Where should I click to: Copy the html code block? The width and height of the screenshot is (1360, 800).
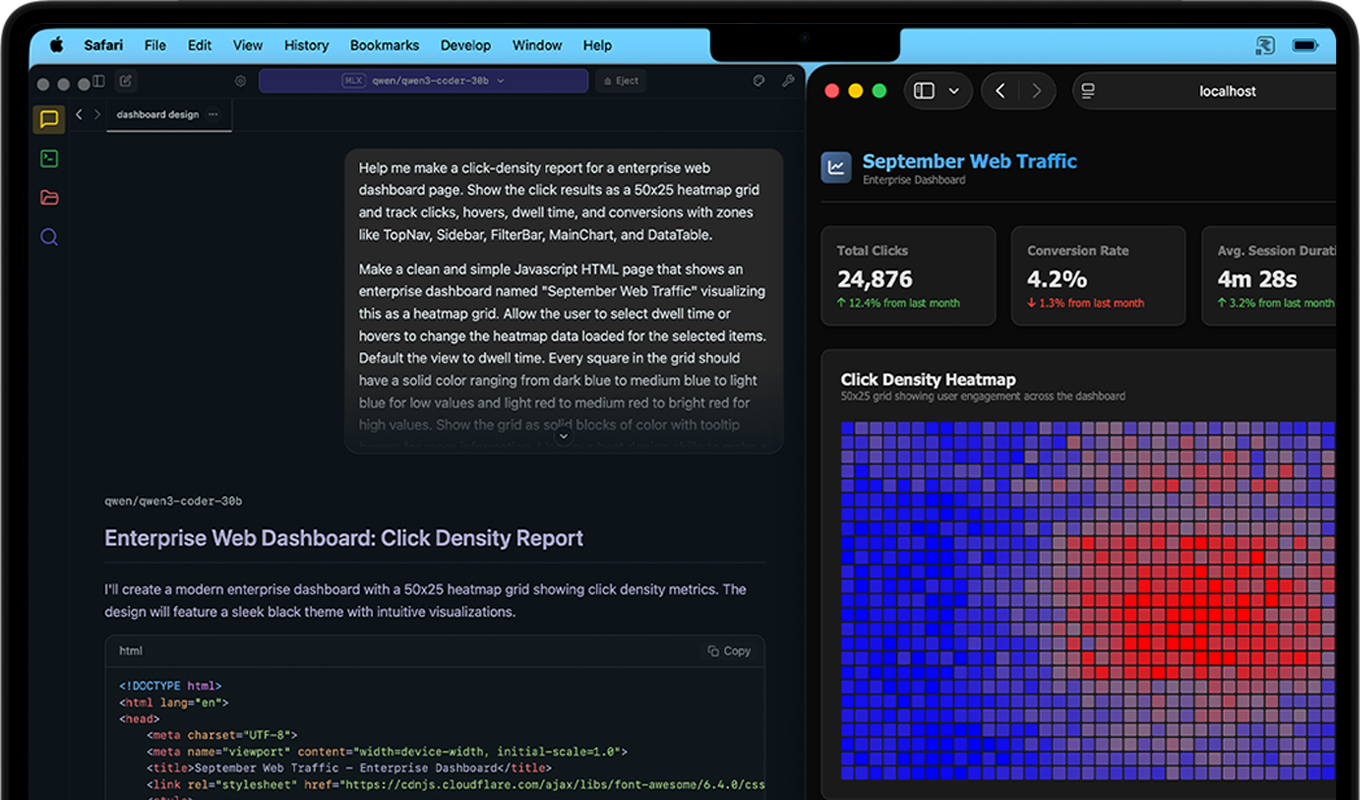[x=729, y=651]
